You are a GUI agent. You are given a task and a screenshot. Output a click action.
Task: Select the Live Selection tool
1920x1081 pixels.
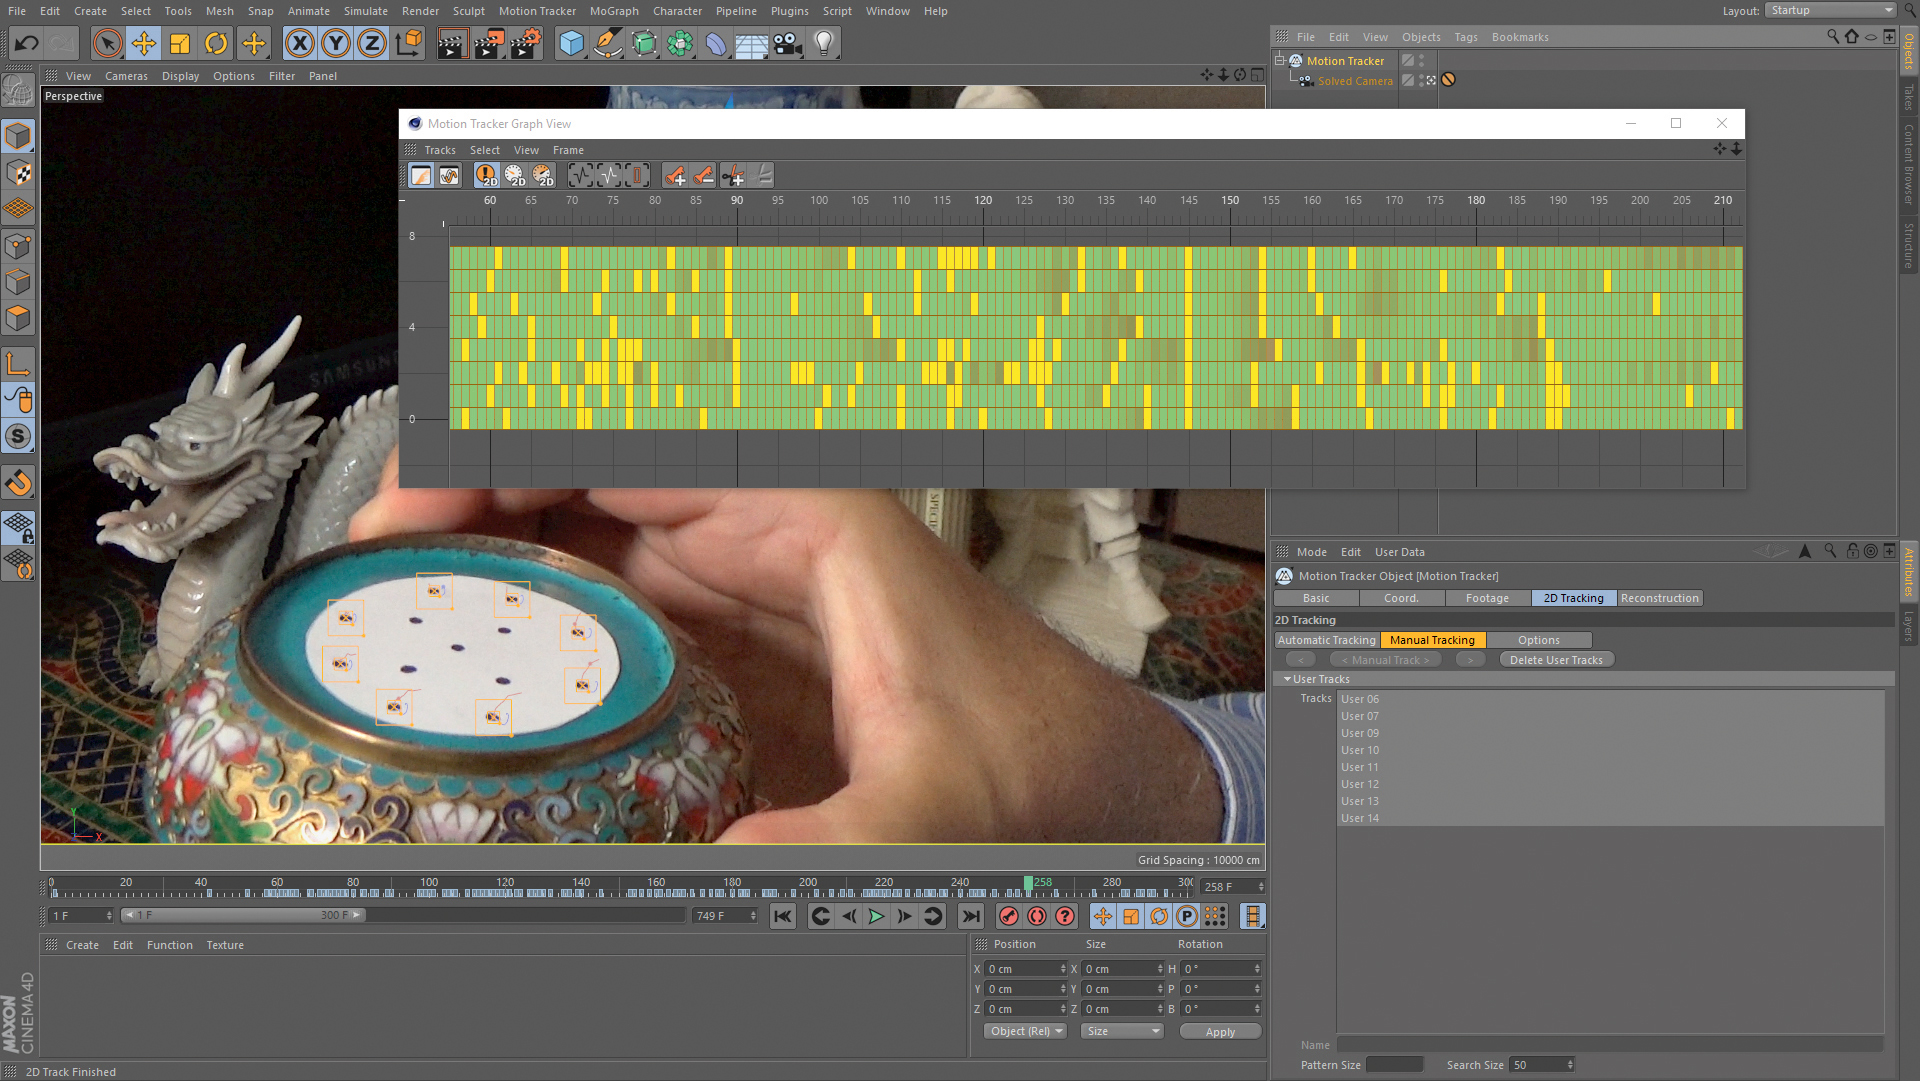(107, 43)
